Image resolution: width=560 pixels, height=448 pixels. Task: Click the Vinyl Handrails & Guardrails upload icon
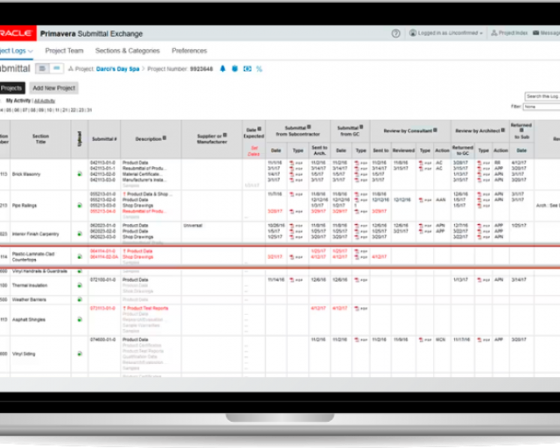click(80, 272)
